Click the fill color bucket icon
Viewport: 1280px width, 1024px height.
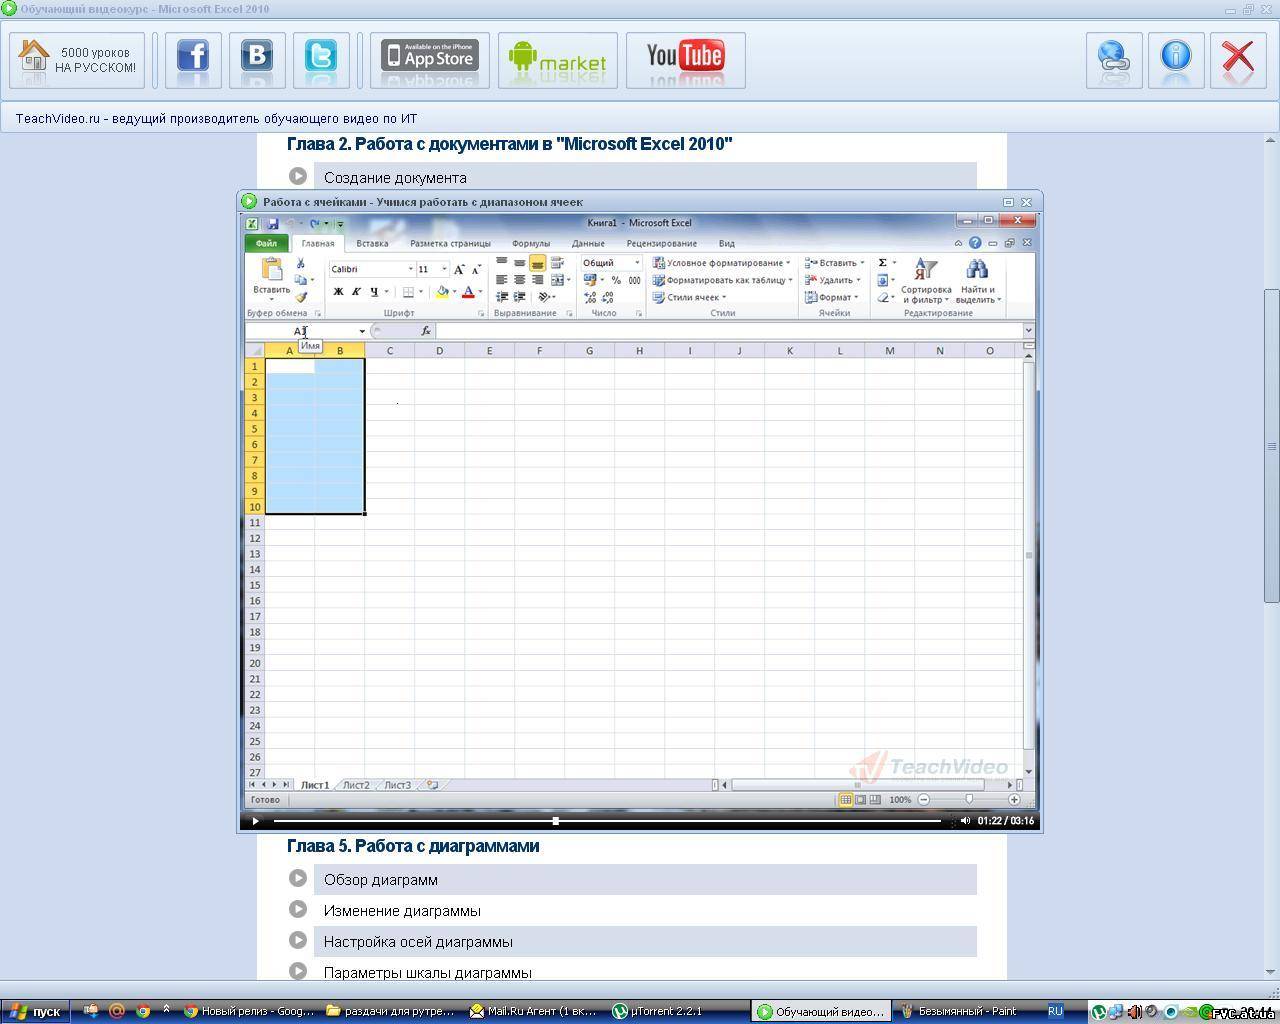click(441, 292)
